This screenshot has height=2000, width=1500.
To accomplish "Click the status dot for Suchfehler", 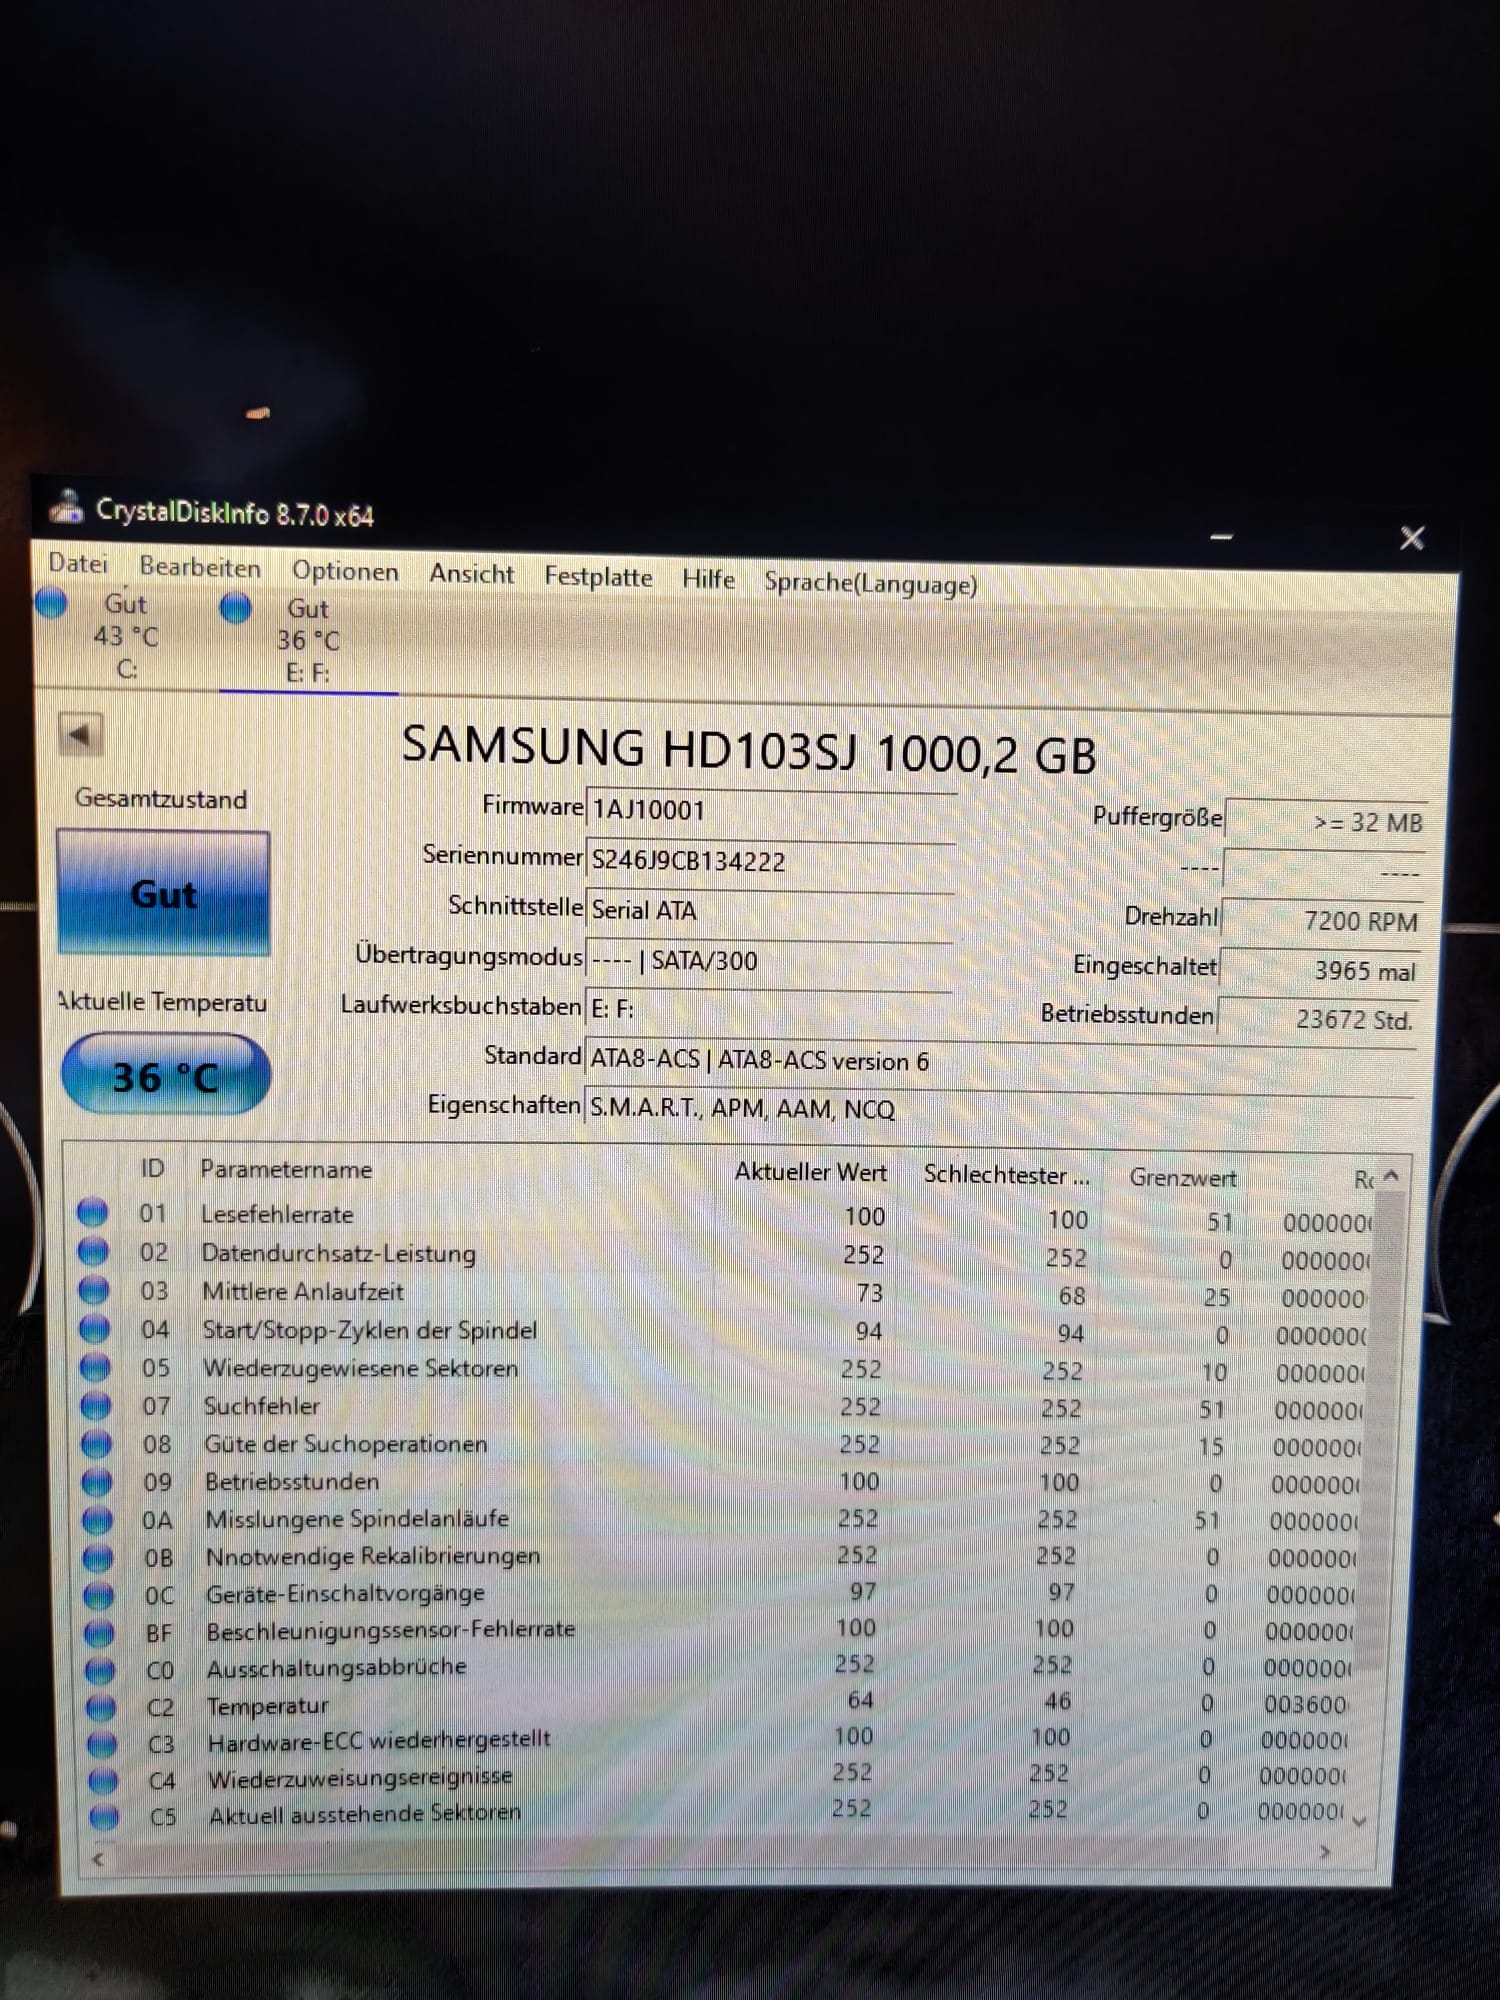I will pos(95,1405).
